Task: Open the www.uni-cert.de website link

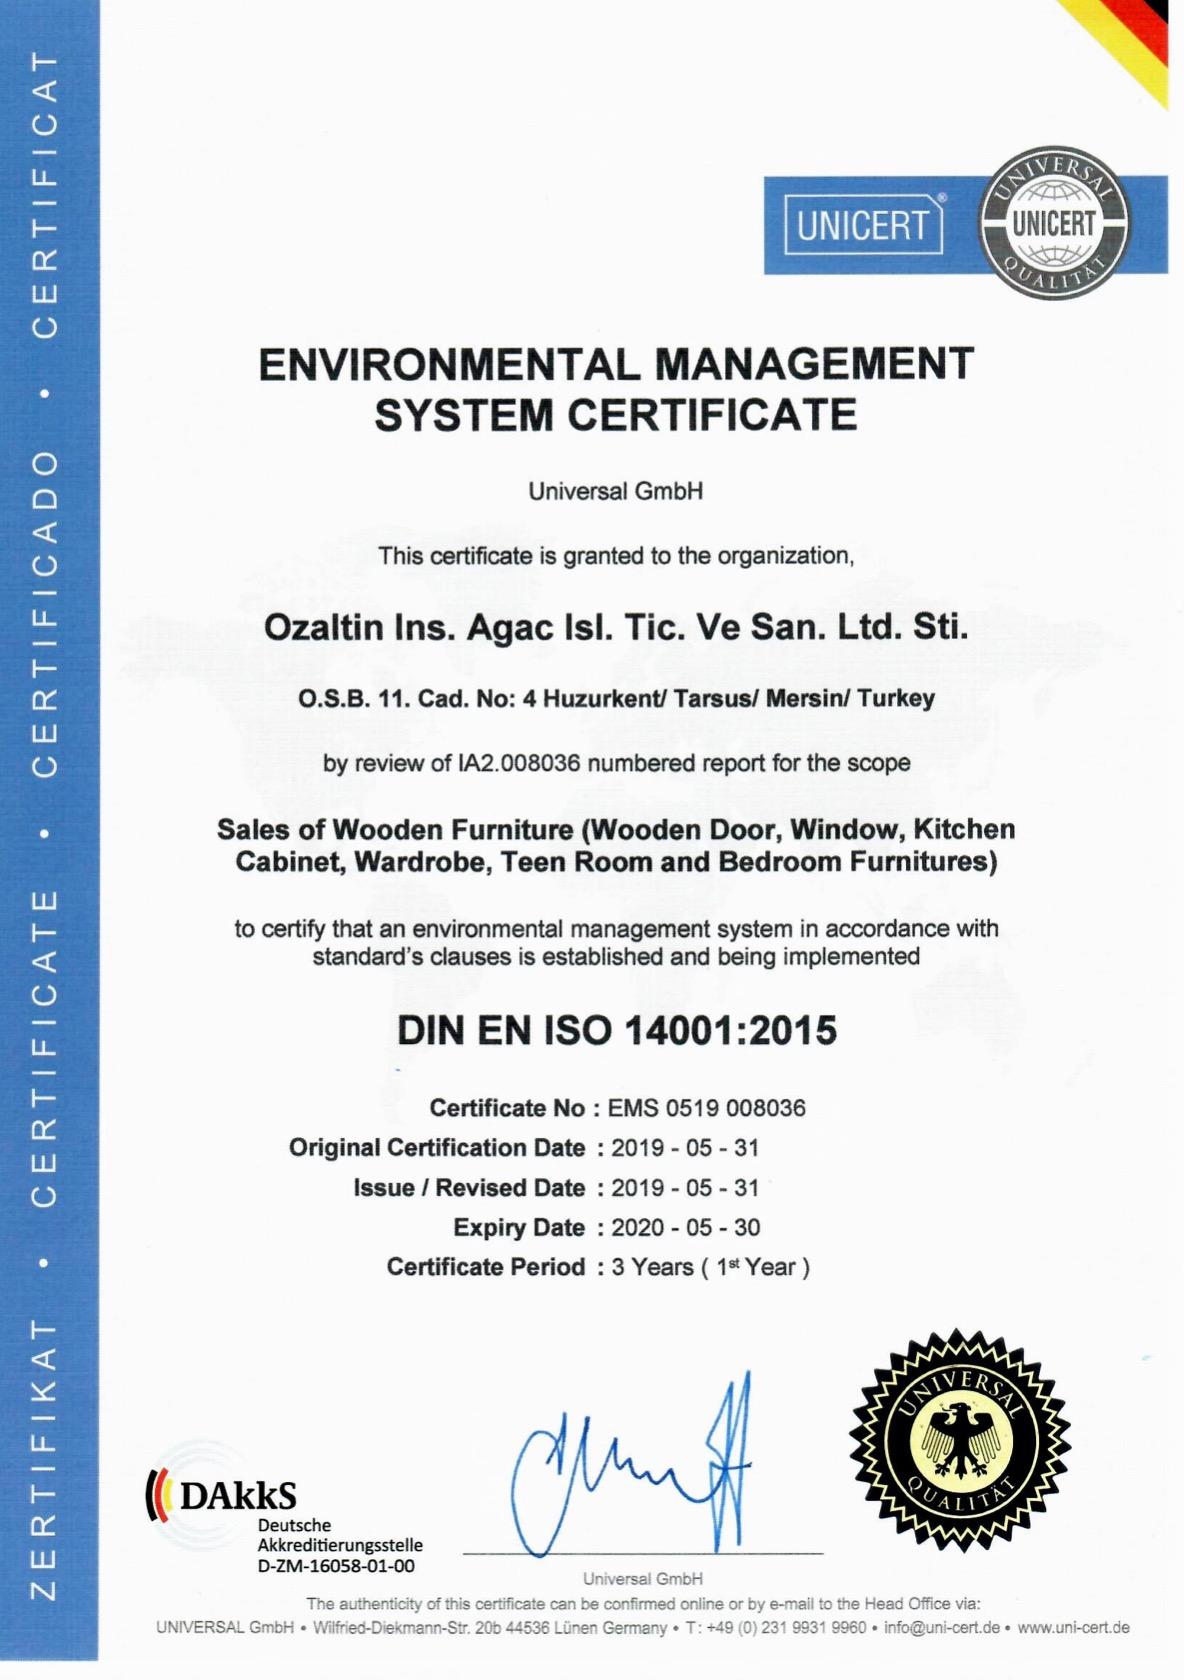Action: pyautogui.click(x=1073, y=1627)
